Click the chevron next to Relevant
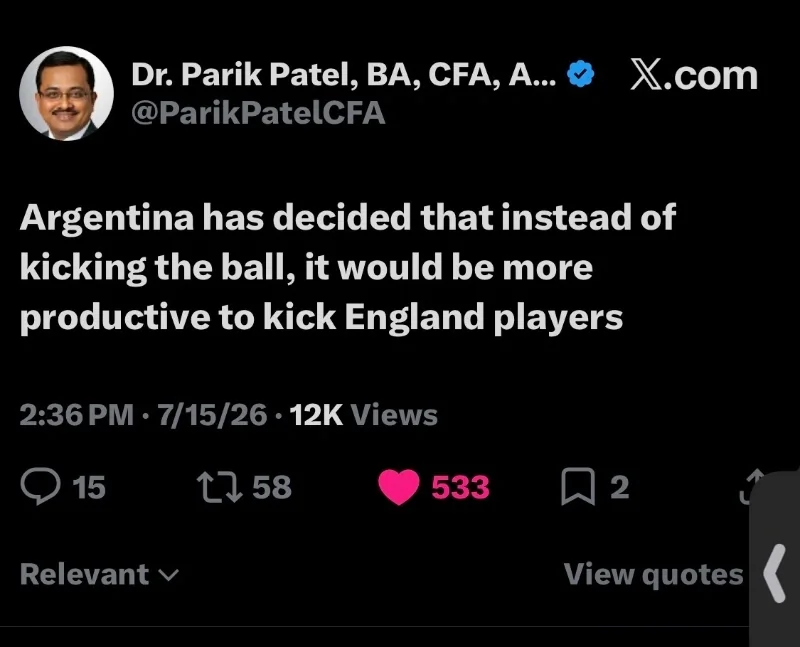 (x=169, y=576)
